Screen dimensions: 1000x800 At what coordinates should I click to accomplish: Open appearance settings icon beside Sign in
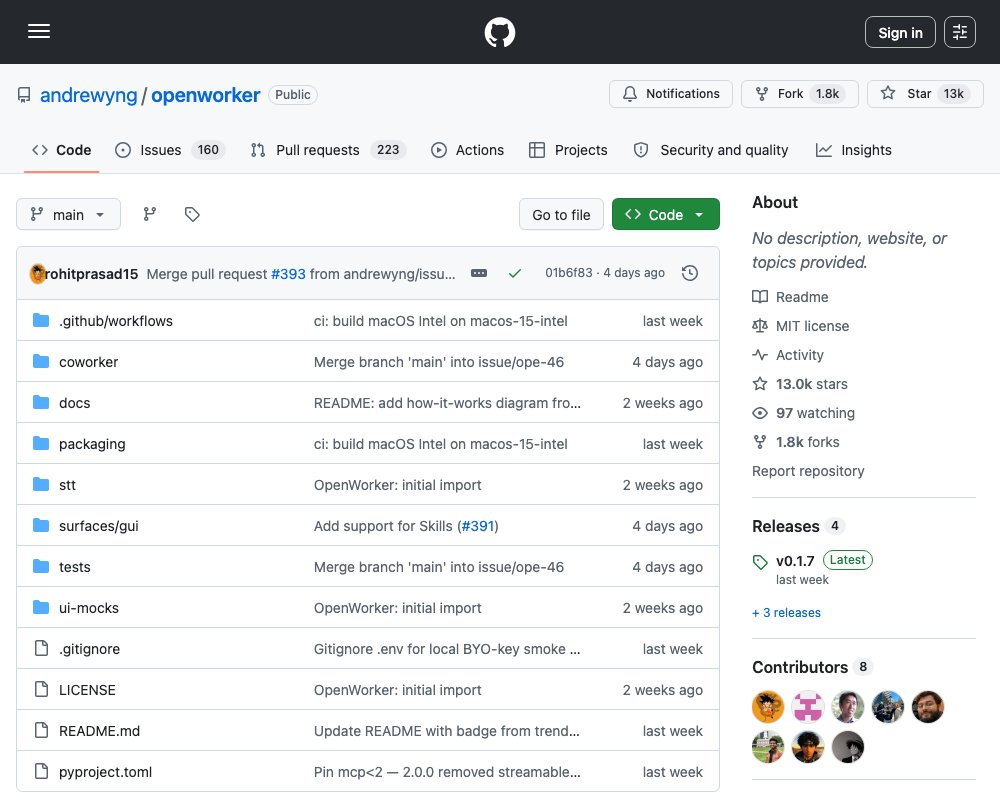959,32
